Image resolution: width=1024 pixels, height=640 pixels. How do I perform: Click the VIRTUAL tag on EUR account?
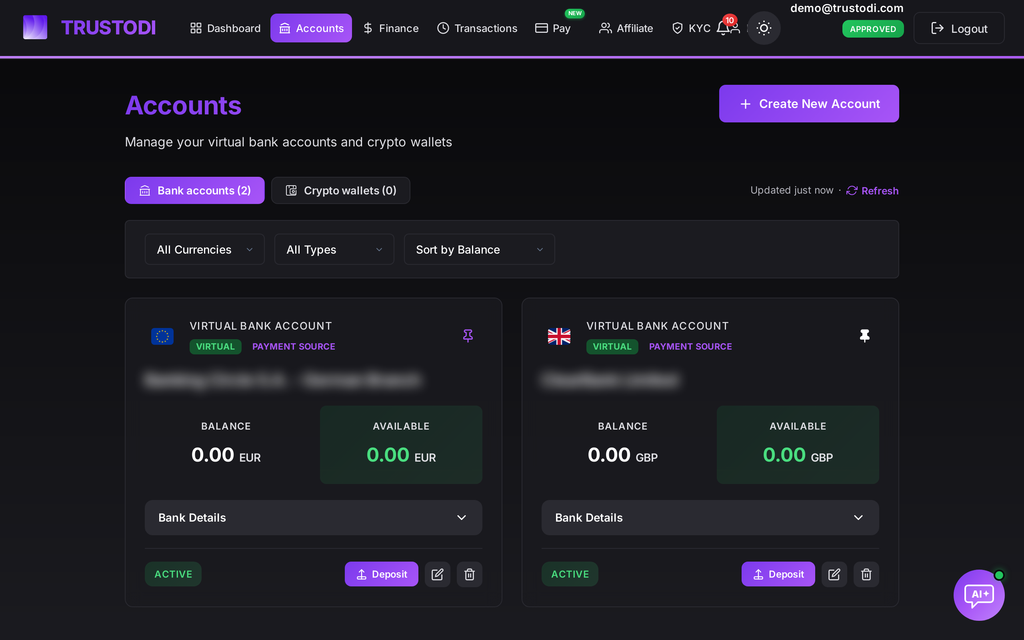click(216, 347)
